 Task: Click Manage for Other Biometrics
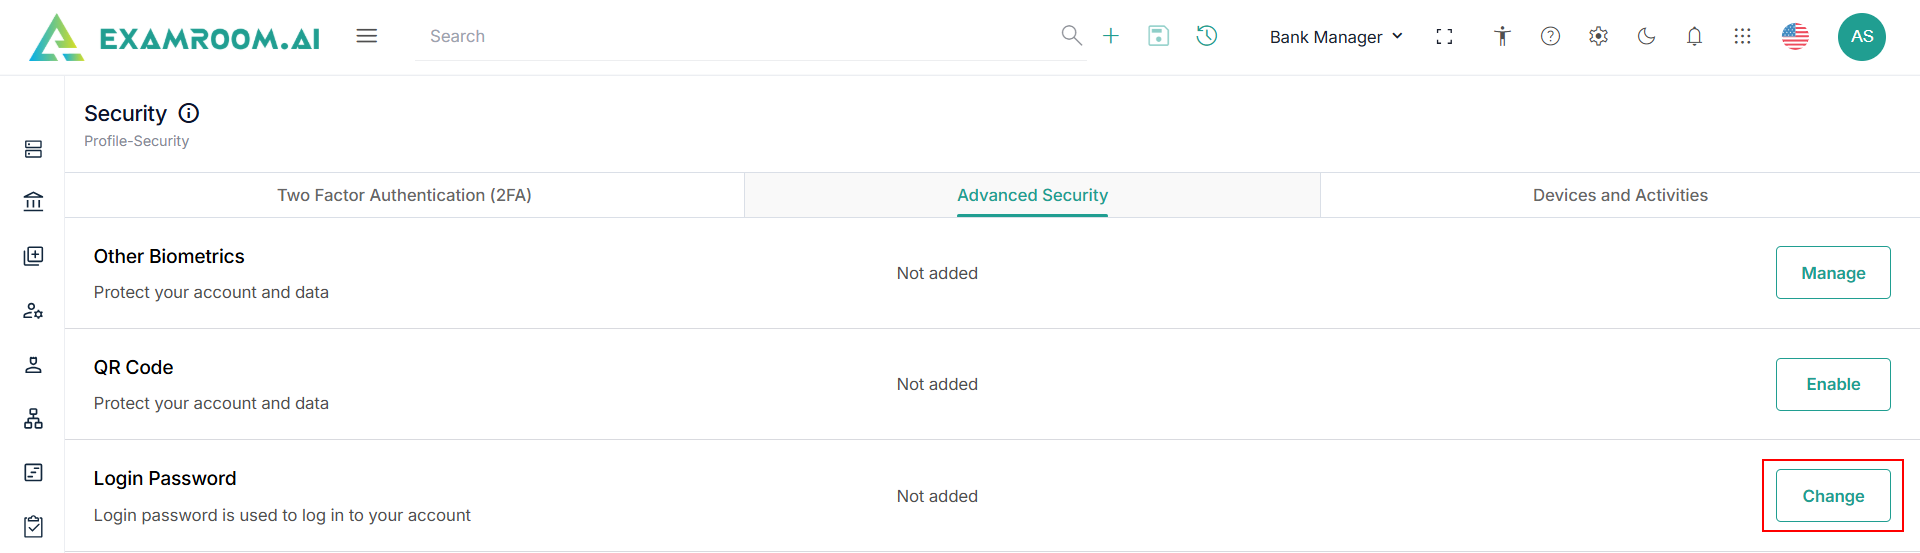coord(1833,273)
